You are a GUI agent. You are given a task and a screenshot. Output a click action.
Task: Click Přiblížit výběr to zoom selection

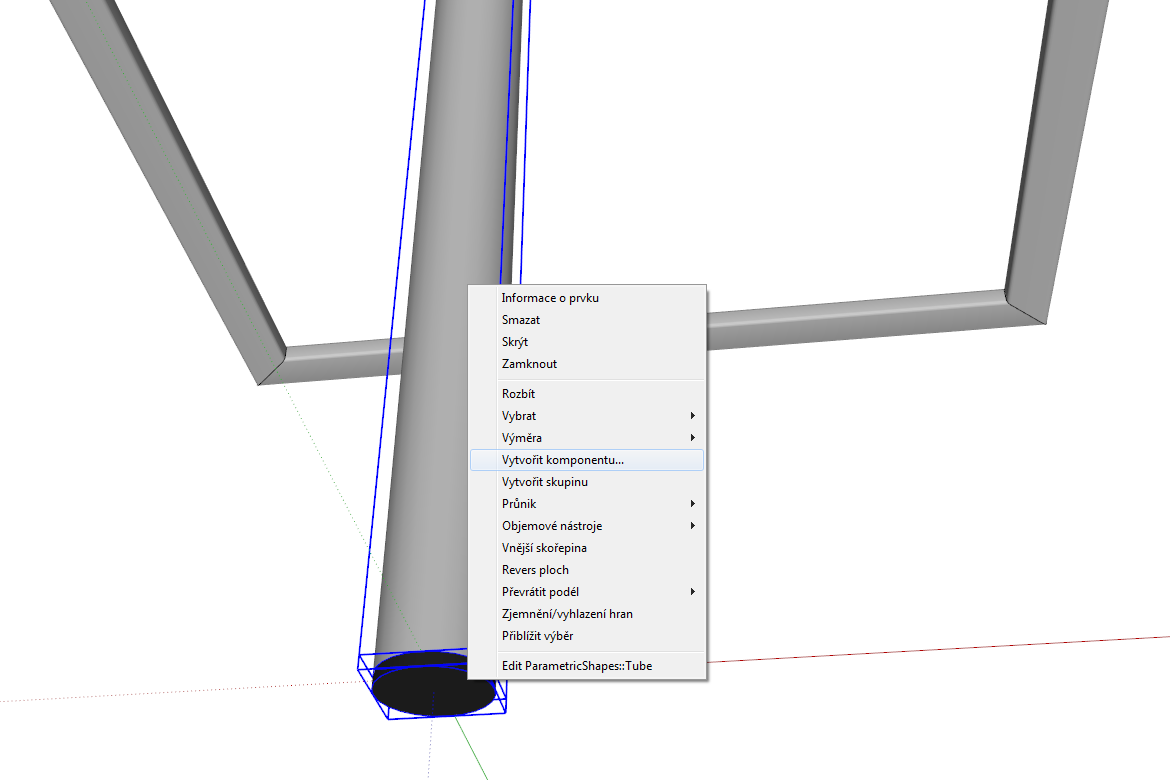coord(537,636)
